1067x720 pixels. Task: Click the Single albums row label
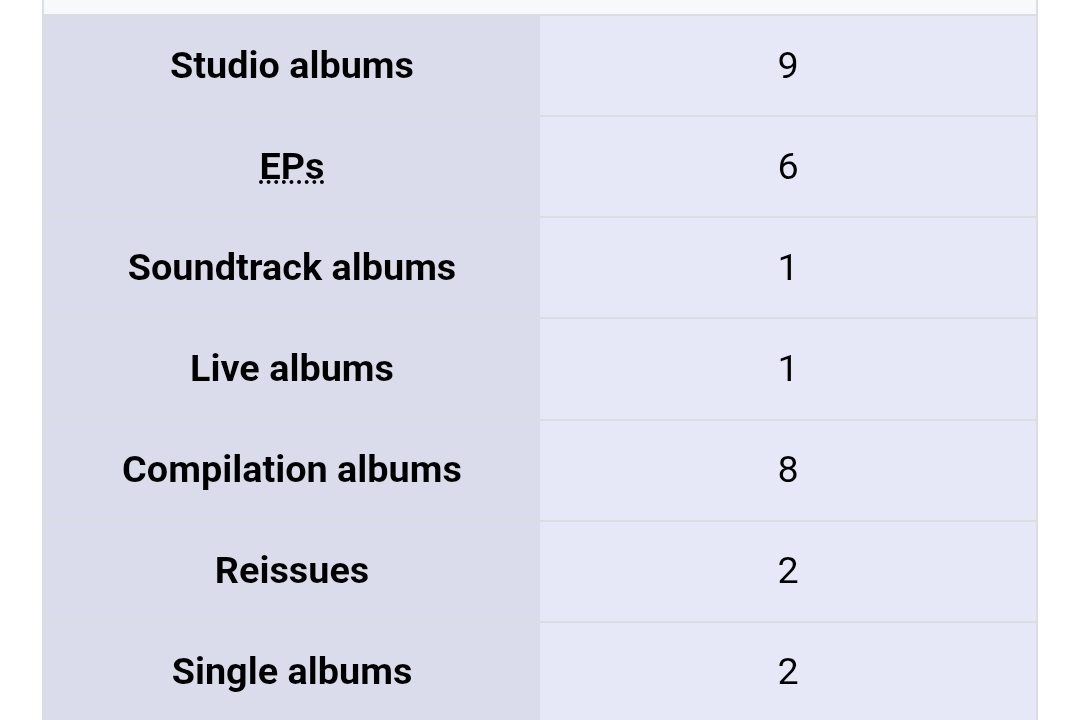pyautogui.click(x=291, y=672)
